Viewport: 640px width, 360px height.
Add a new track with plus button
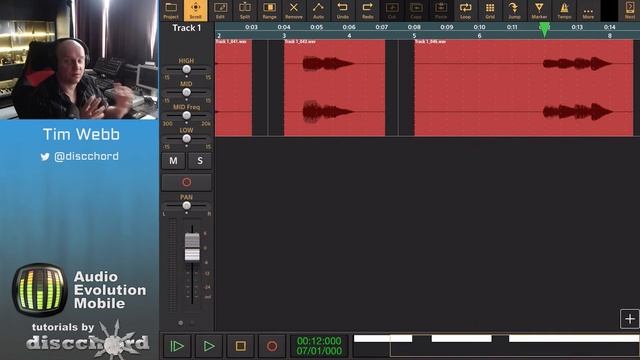click(x=630, y=319)
